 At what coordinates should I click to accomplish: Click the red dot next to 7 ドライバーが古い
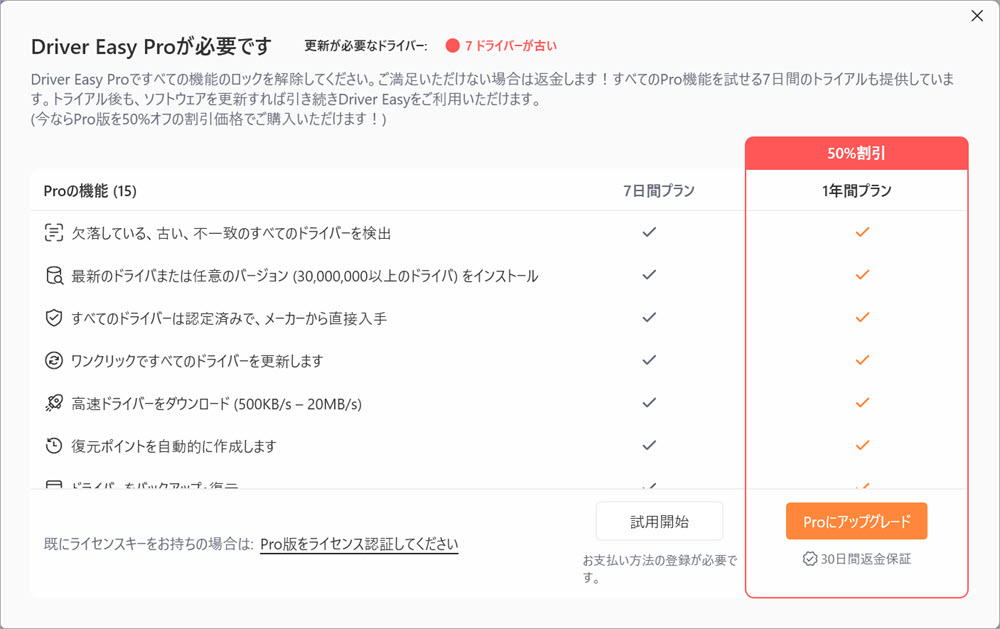click(452, 46)
